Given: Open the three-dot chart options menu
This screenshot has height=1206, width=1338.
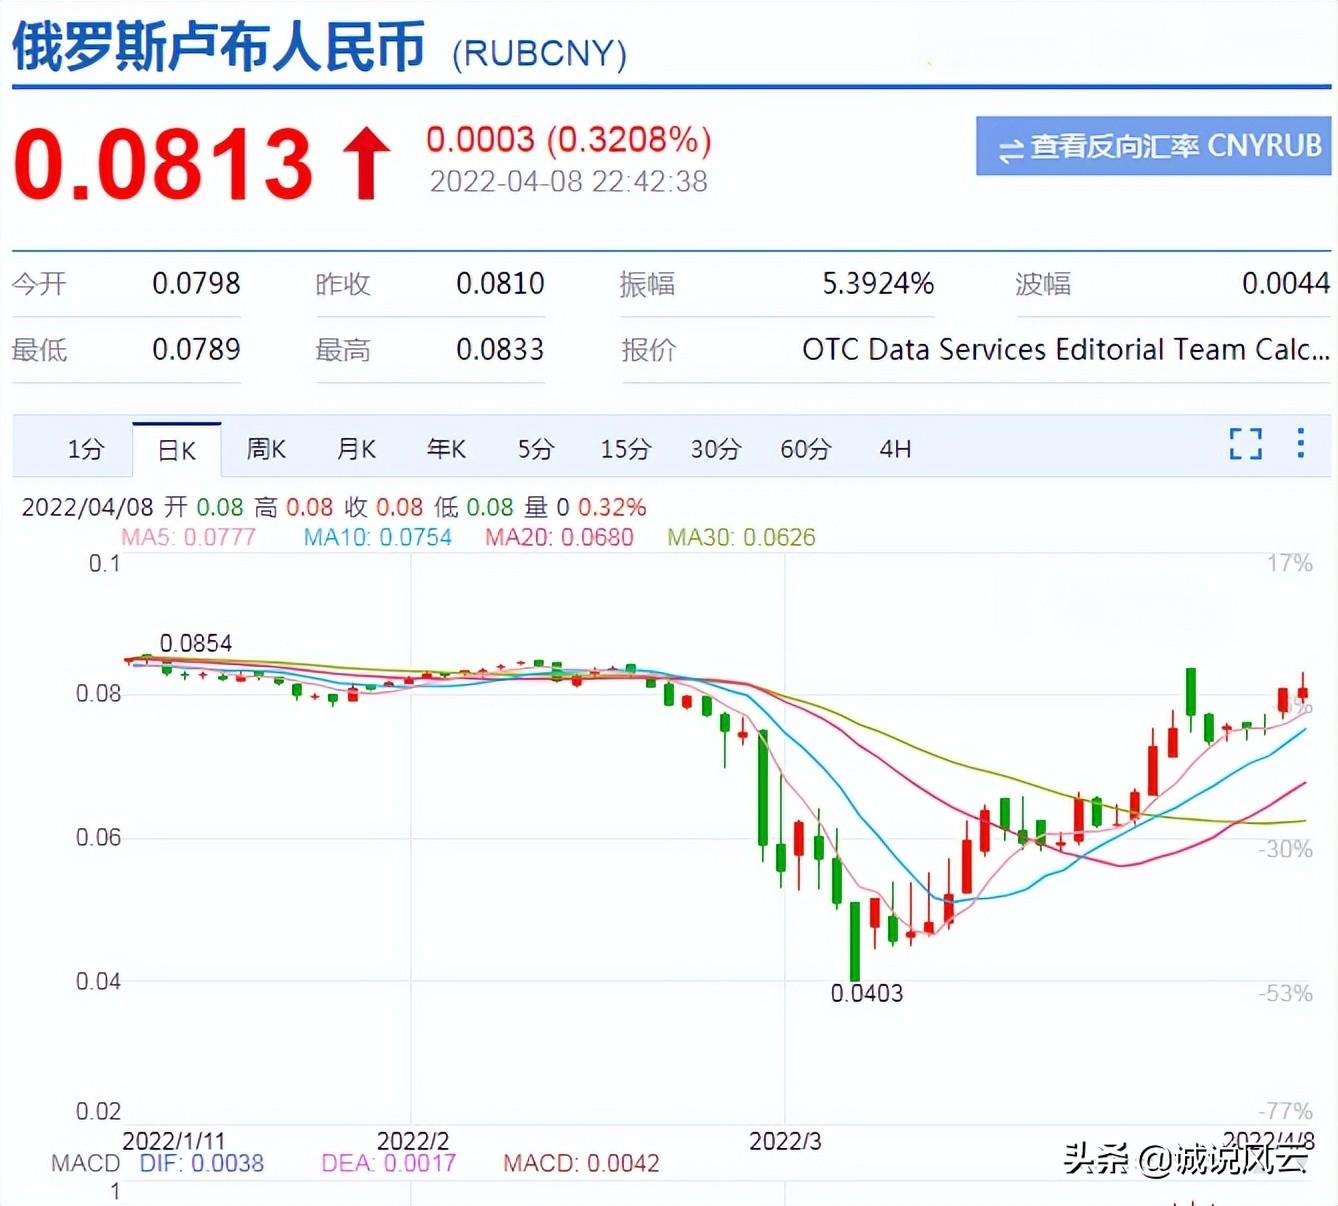Looking at the screenshot, I should click(x=1300, y=443).
